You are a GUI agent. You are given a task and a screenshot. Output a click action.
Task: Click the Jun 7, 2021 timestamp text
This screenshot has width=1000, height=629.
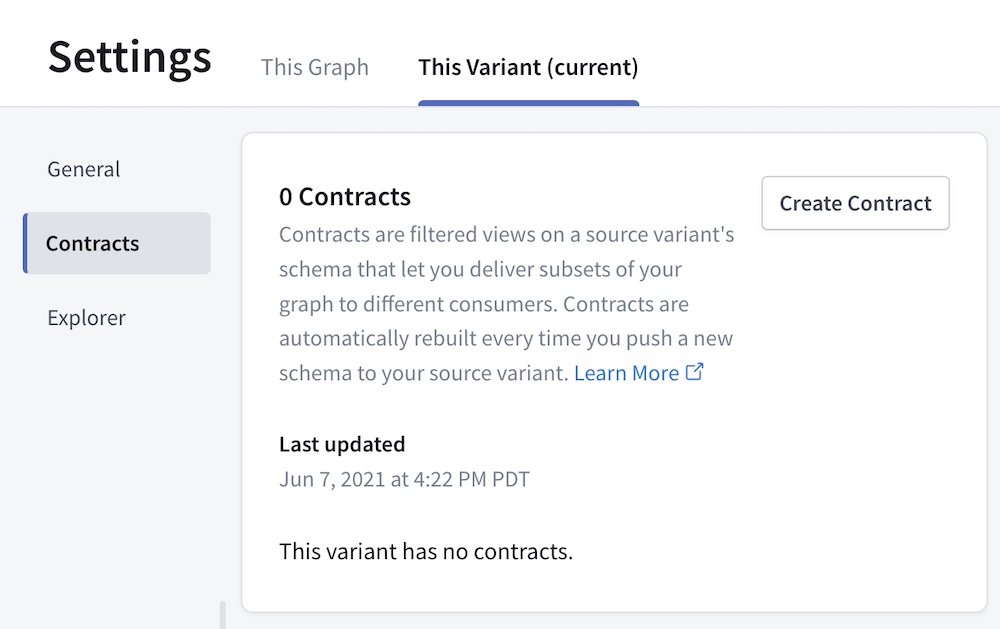tap(404, 479)
